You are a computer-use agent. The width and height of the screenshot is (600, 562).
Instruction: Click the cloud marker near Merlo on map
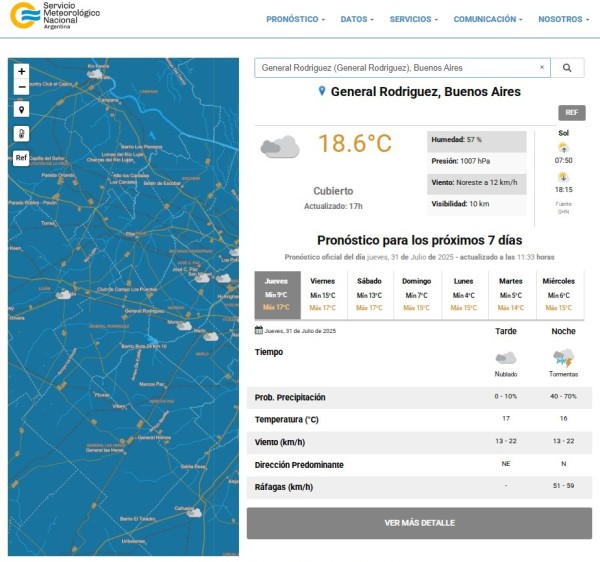210,337
